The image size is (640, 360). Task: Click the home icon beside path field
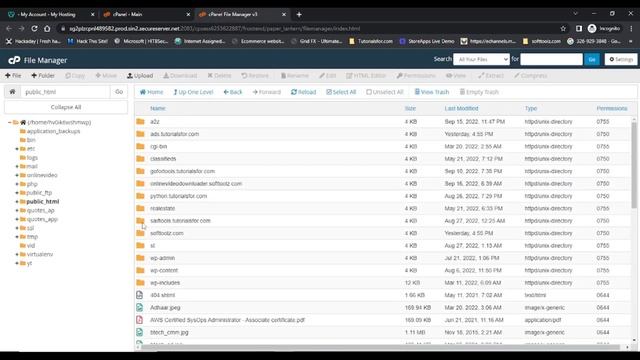12,92
